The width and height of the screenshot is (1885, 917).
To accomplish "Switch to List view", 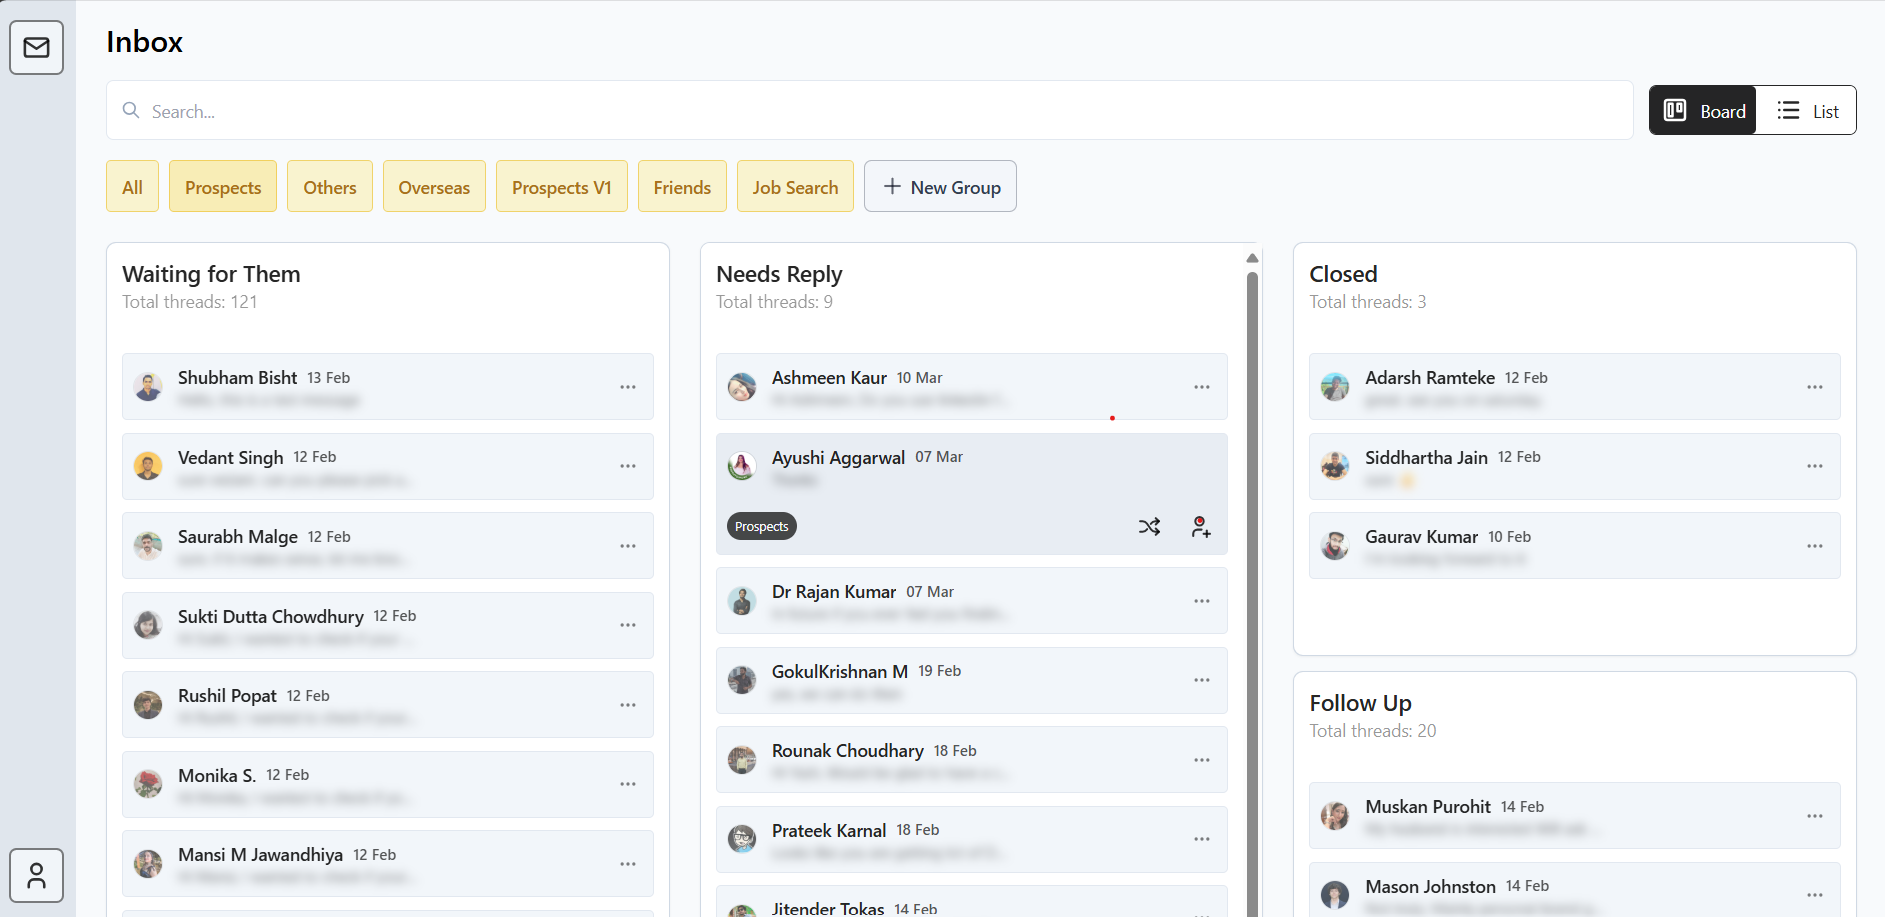I will coord(1807,111).
